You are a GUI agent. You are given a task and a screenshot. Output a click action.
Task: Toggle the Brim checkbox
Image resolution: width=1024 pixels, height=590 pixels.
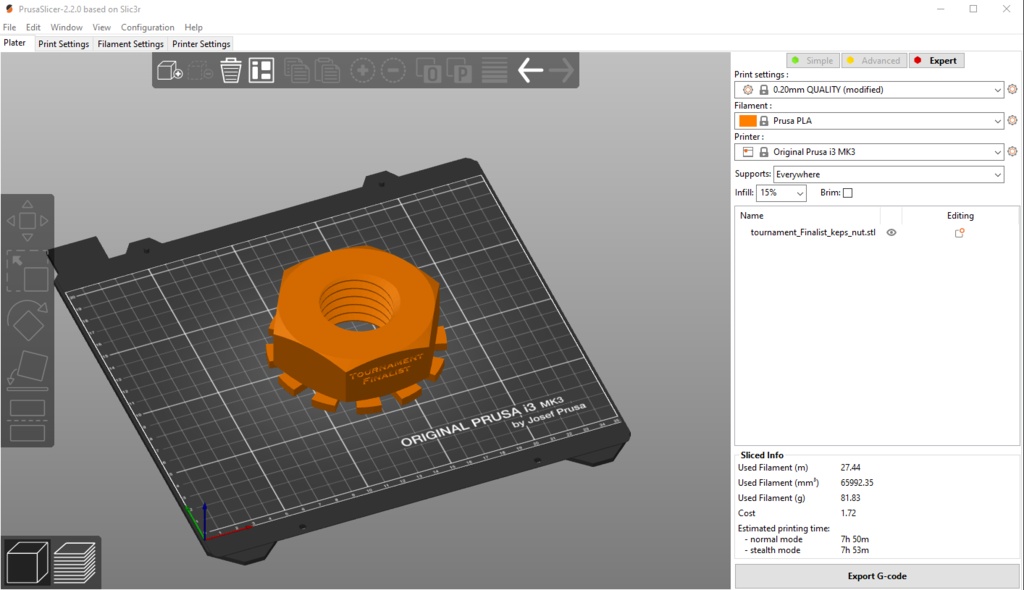pyautogui.click(x=848, y=193)
